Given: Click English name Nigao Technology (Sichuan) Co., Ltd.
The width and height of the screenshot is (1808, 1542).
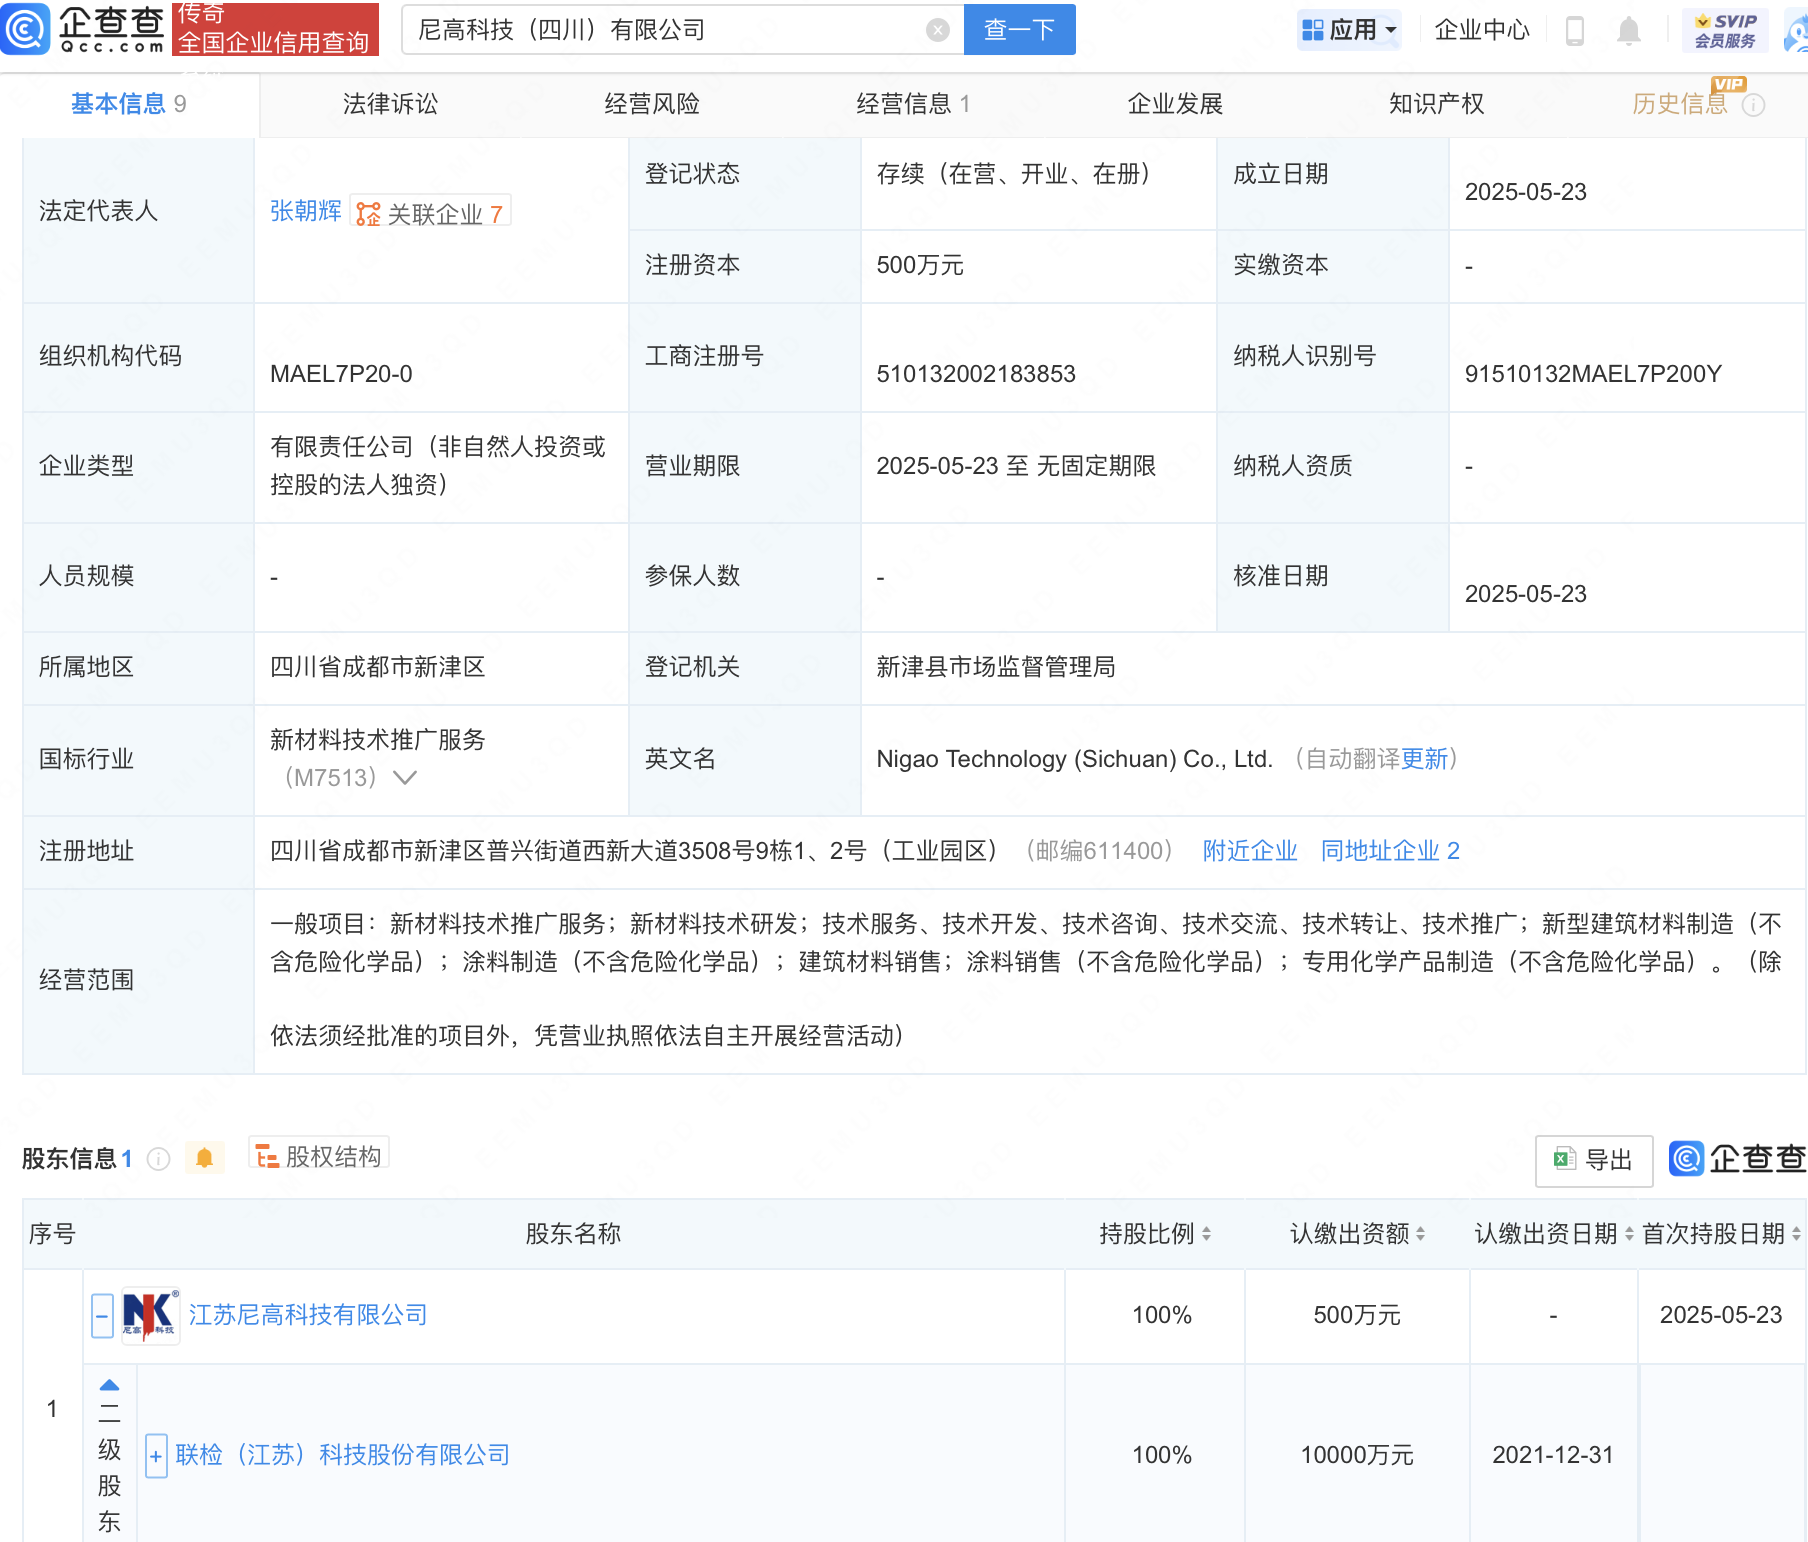Looking at the screenshot, I should (x=1074, y=759).
